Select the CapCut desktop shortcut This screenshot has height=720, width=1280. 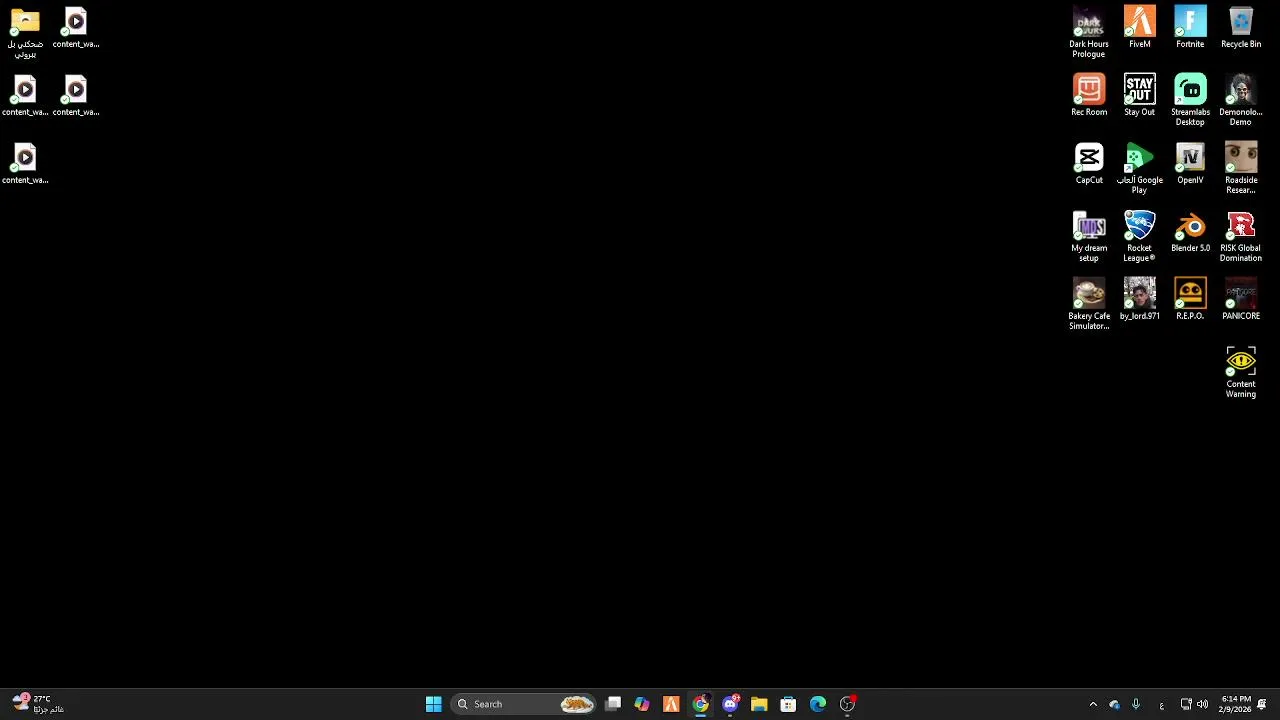coord(1089,163)
